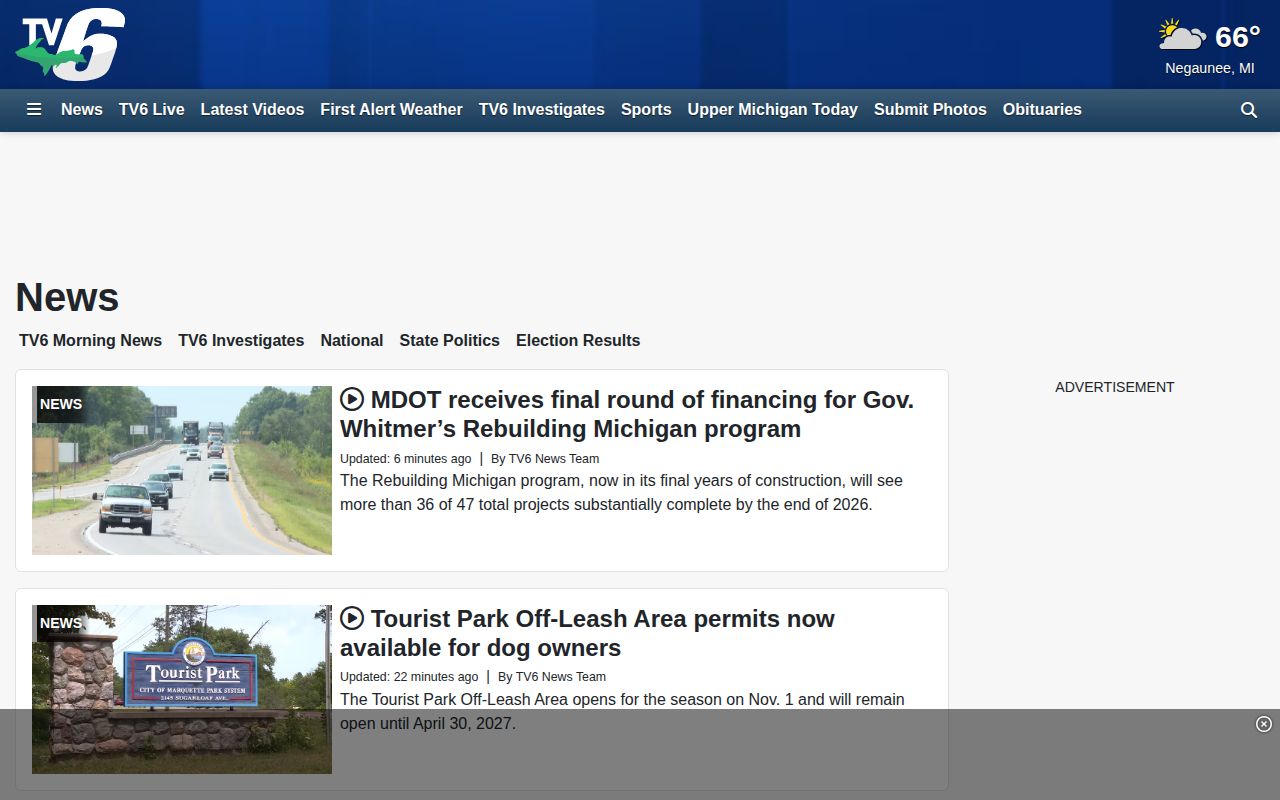The width and height of the screenshot is (1280, 800).
Task: Click the MDOT article summary text
Action: click(x=621, y=492)
